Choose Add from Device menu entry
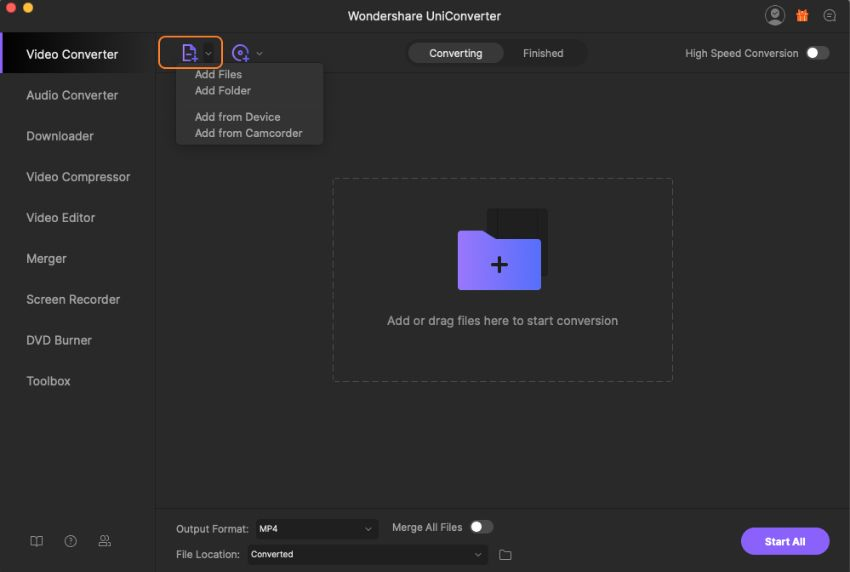The image size is (850, 572). [237, 117]
